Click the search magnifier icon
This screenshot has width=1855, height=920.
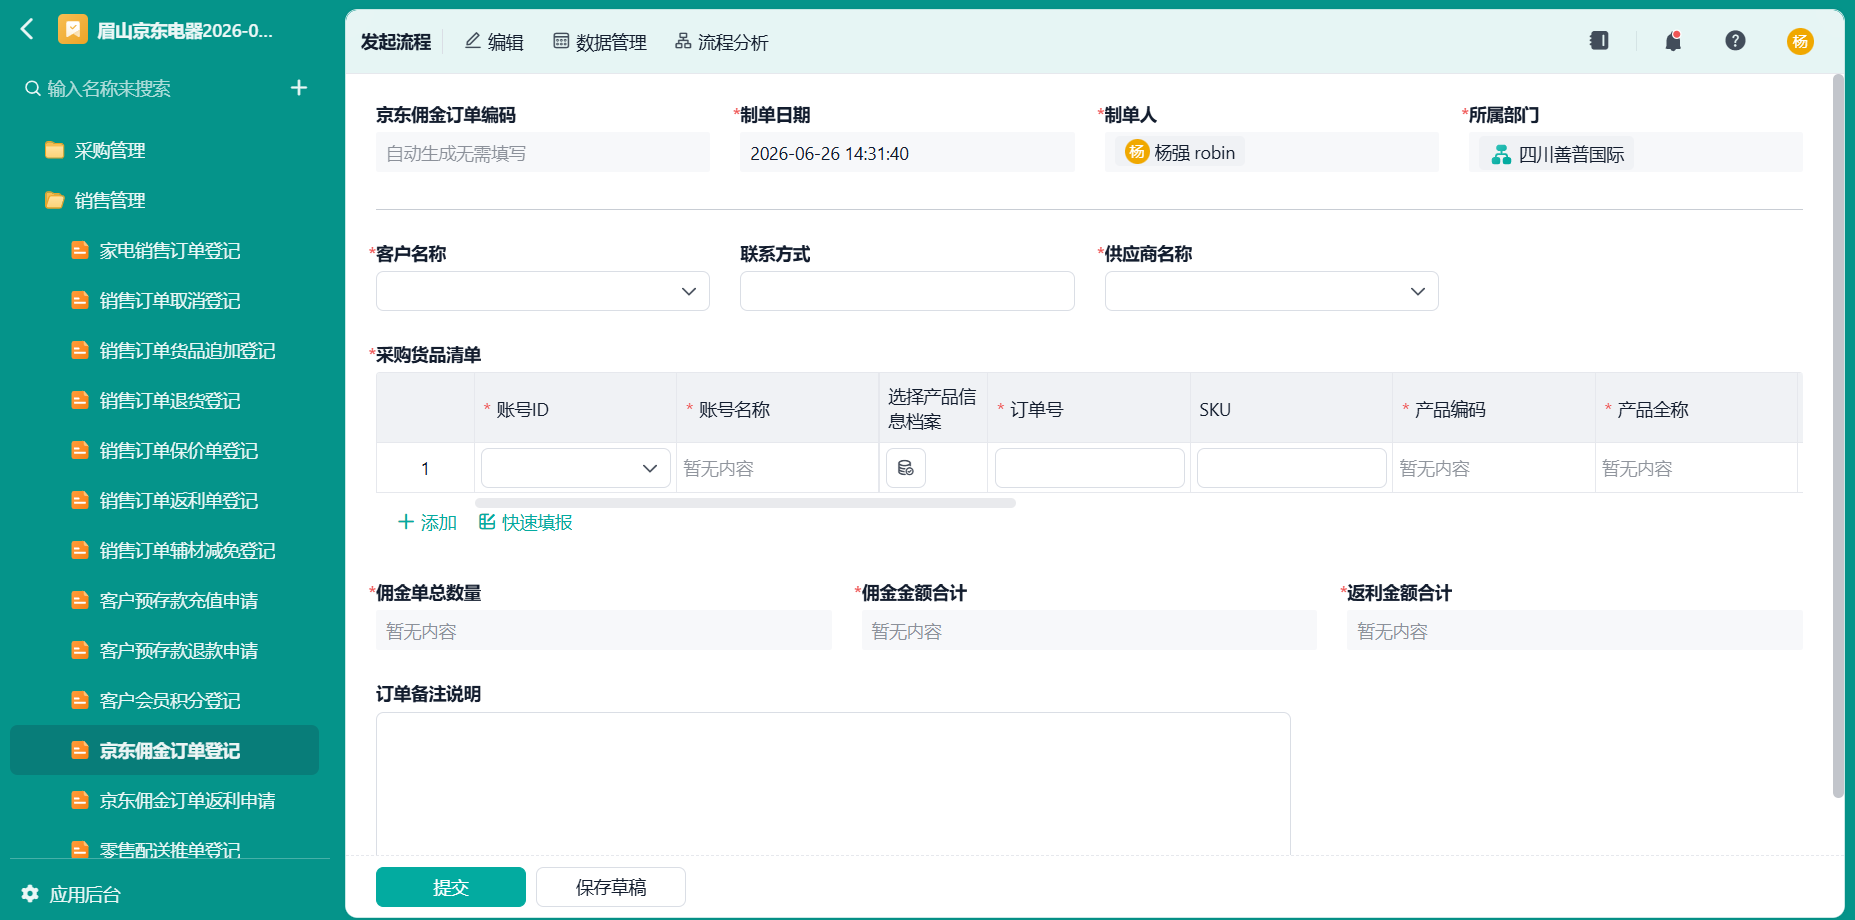pos(33,88)
